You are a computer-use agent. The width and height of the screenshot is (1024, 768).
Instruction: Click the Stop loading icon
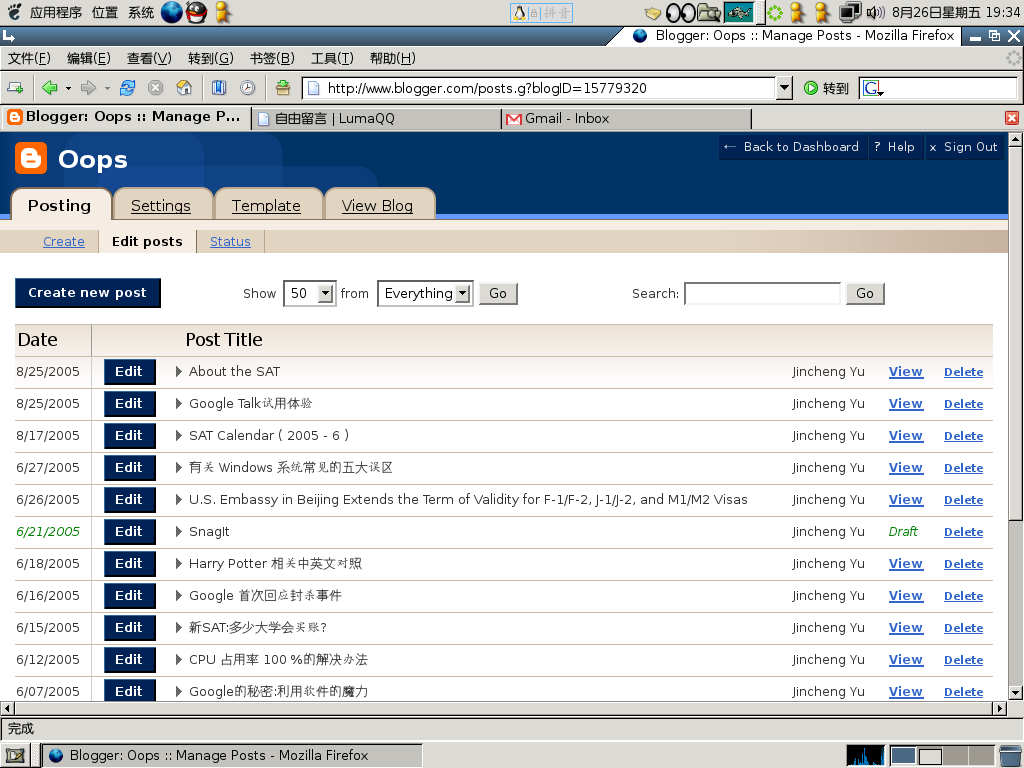[155, 88]
